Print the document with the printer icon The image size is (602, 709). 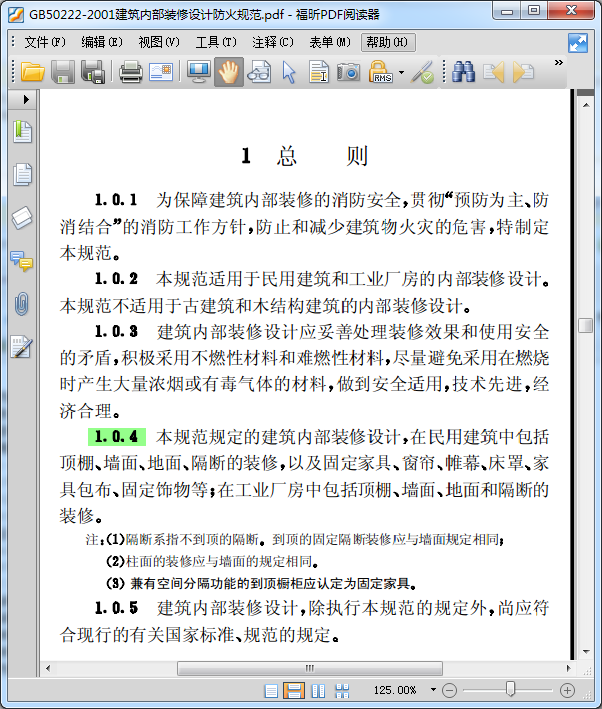pos(131,72)
